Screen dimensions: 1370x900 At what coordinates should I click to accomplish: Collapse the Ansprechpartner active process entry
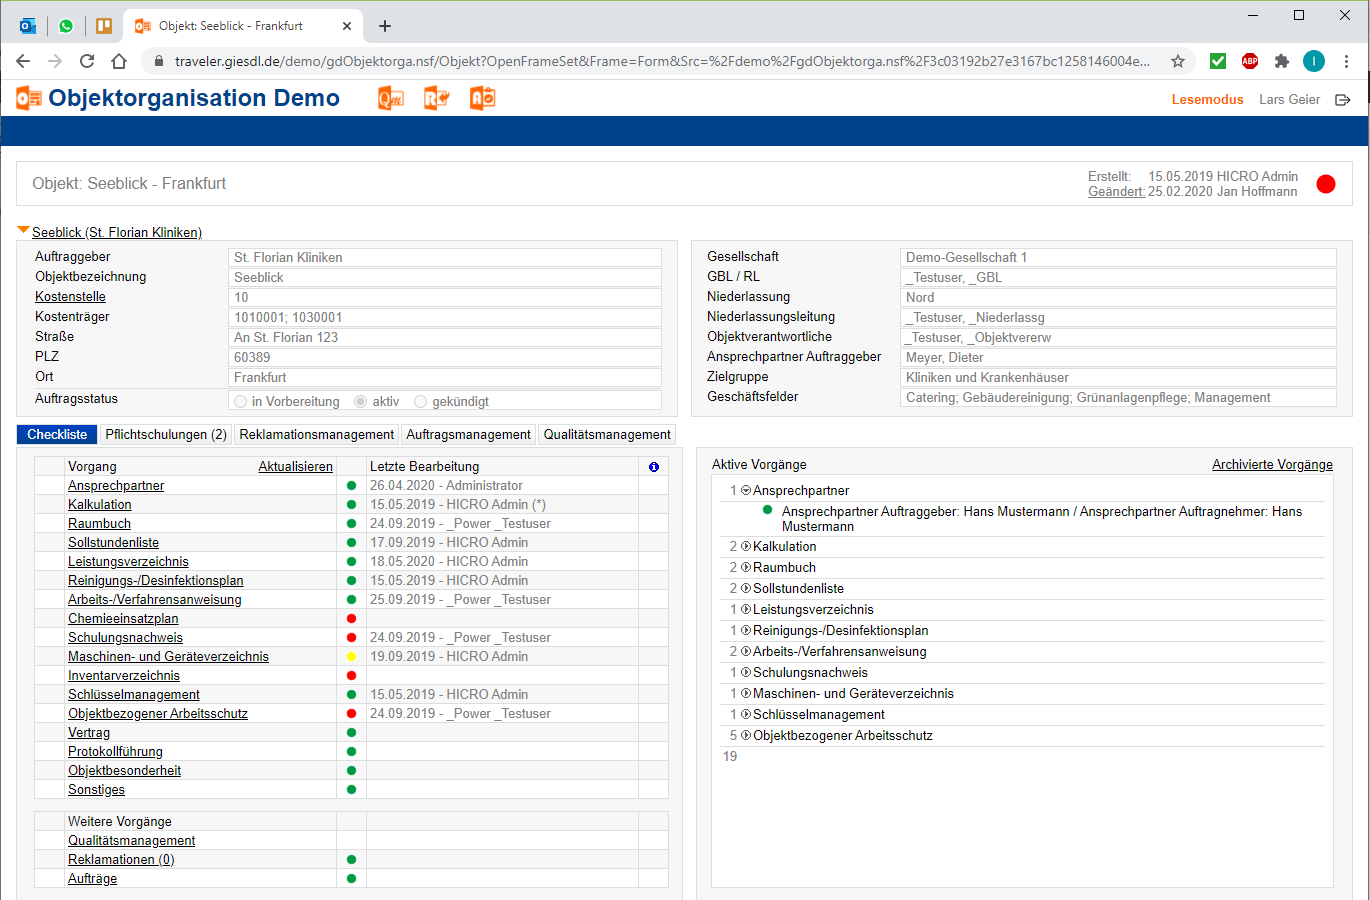click(x=746, y=491)
